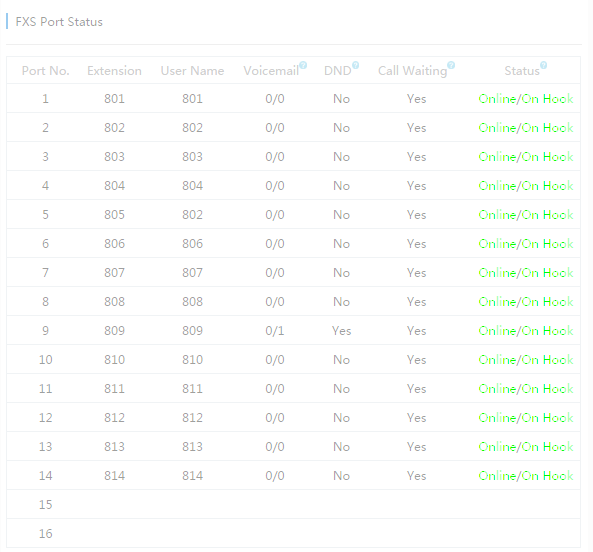The width and height of the screenshot is (593, 552).
Task: Click voicemail 0/1 in port 9 row
Action: [275, 330]
